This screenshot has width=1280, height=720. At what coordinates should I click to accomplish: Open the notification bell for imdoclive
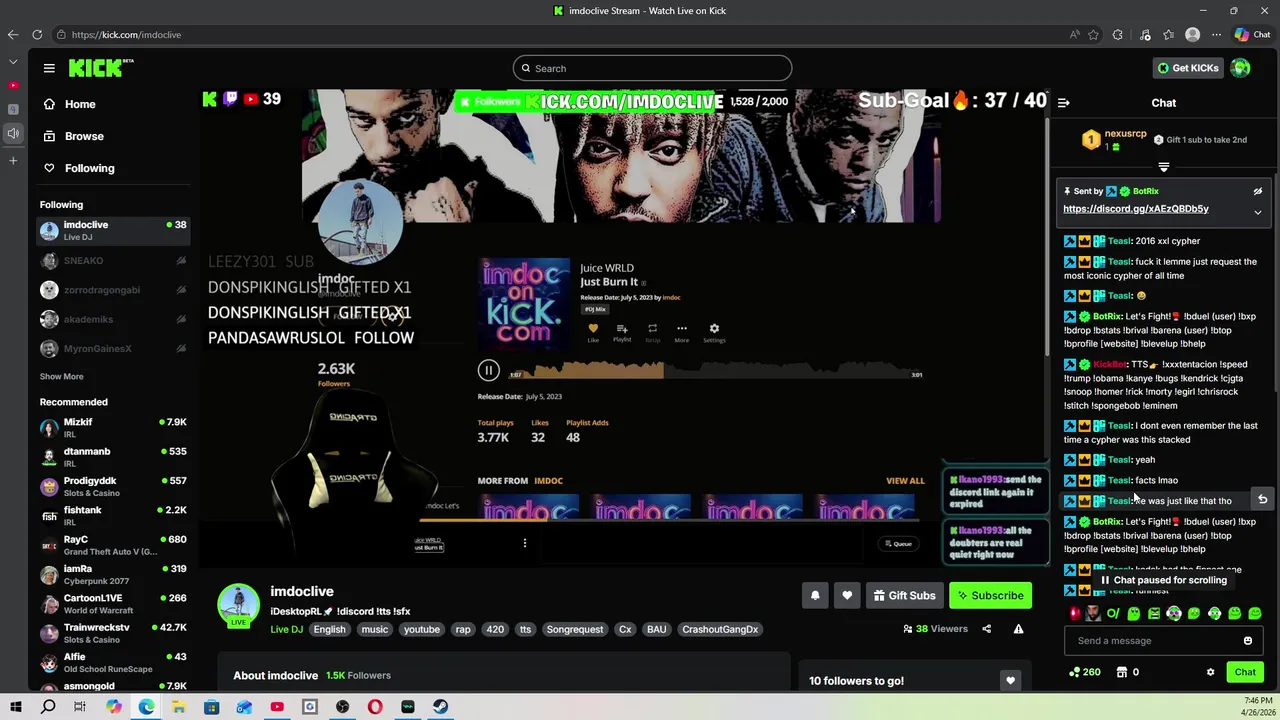[x=815, y=595]
